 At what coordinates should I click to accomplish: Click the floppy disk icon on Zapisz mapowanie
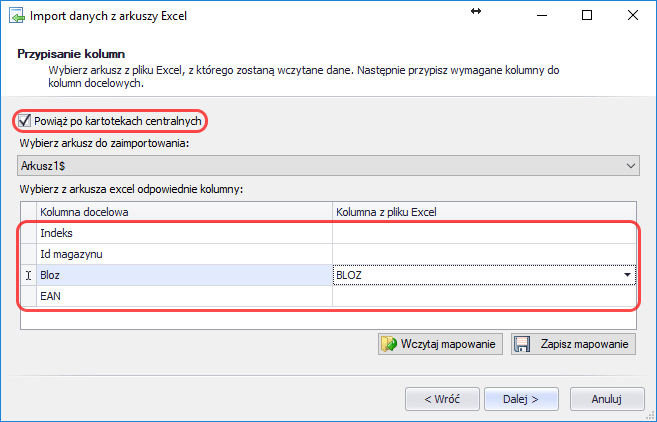(x=522, y=345)
